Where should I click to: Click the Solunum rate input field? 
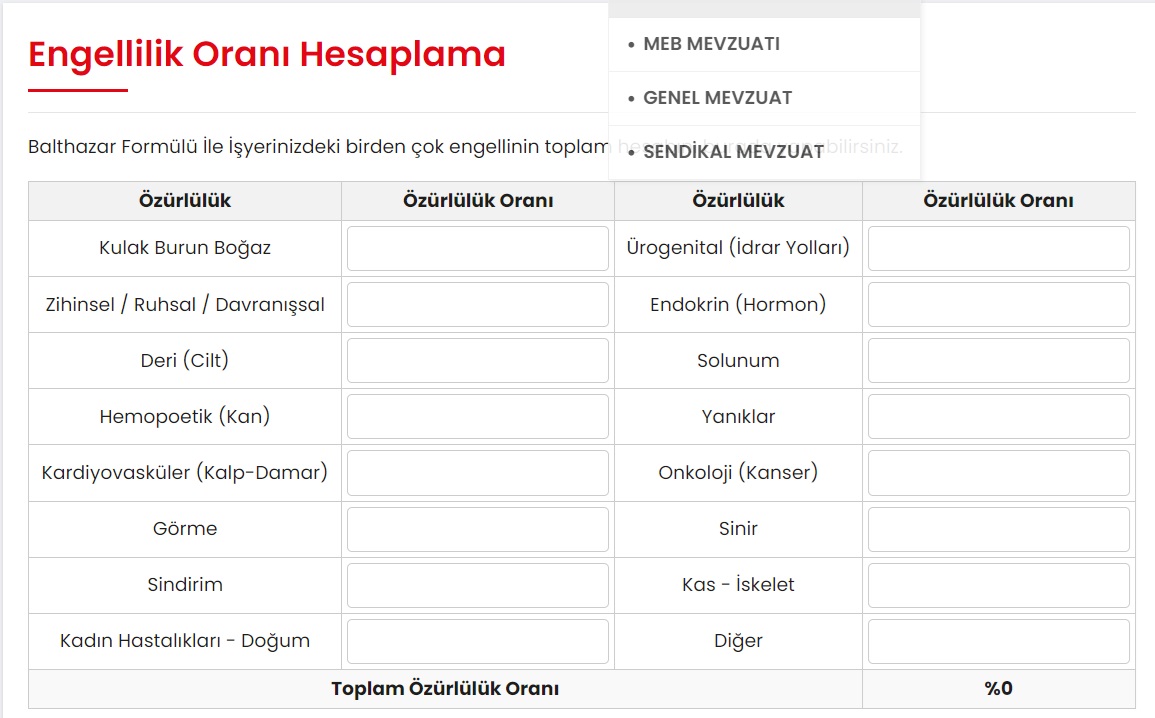[998, 361]
